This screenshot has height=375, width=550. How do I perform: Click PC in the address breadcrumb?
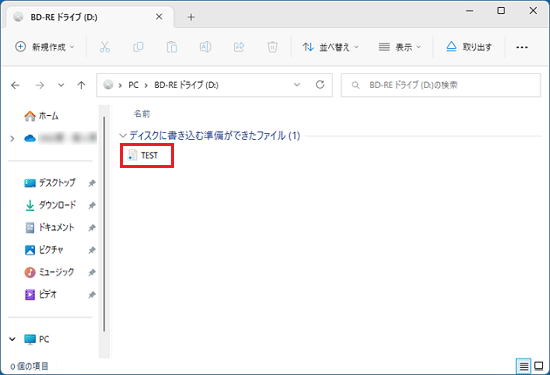[133, 85]
